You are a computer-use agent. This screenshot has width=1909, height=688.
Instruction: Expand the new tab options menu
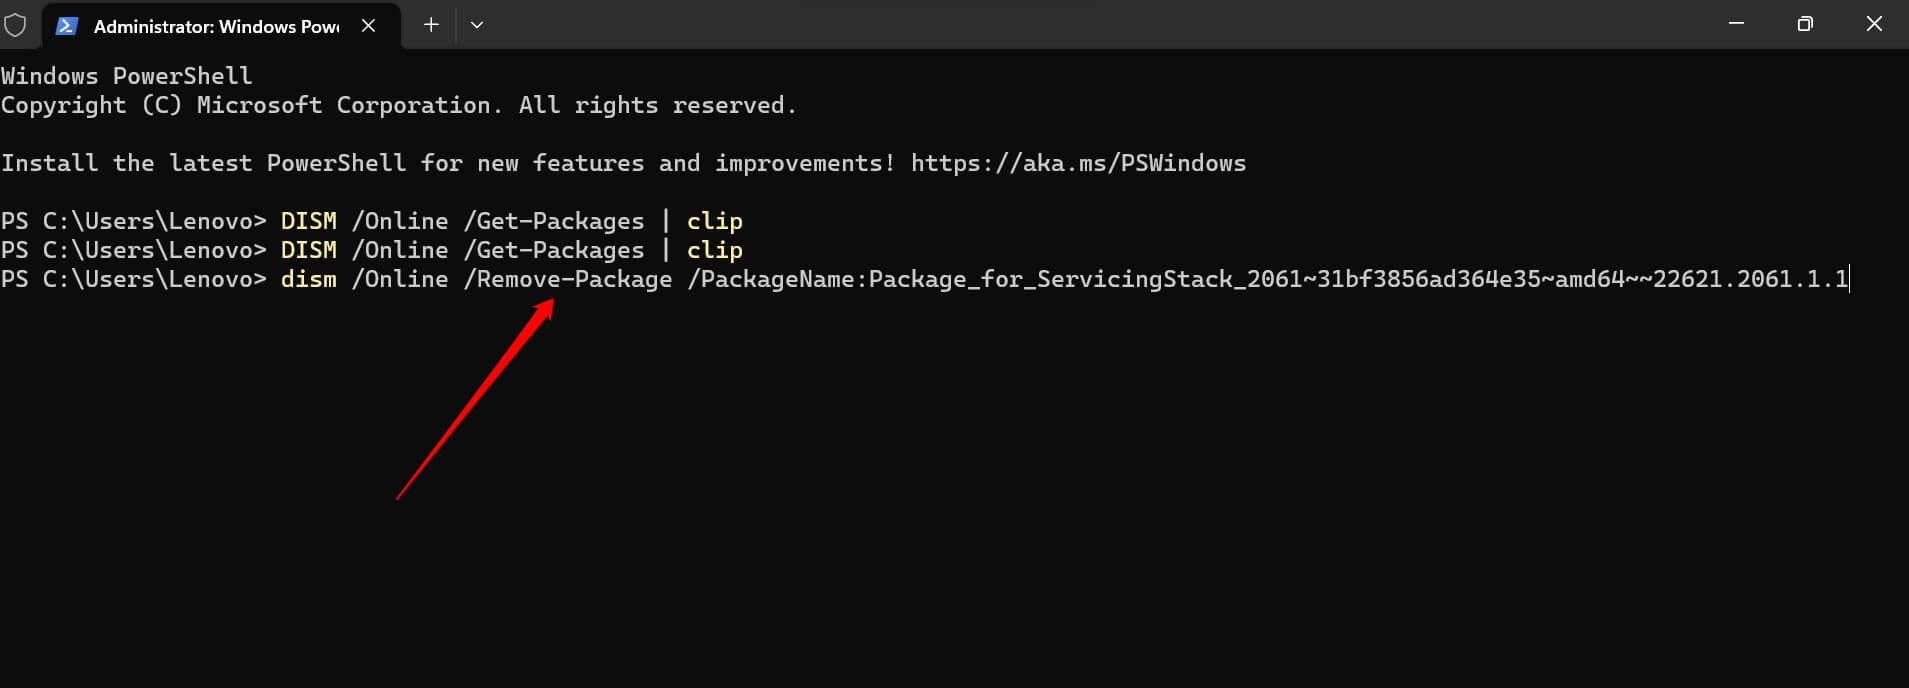(x=477, y=24)
